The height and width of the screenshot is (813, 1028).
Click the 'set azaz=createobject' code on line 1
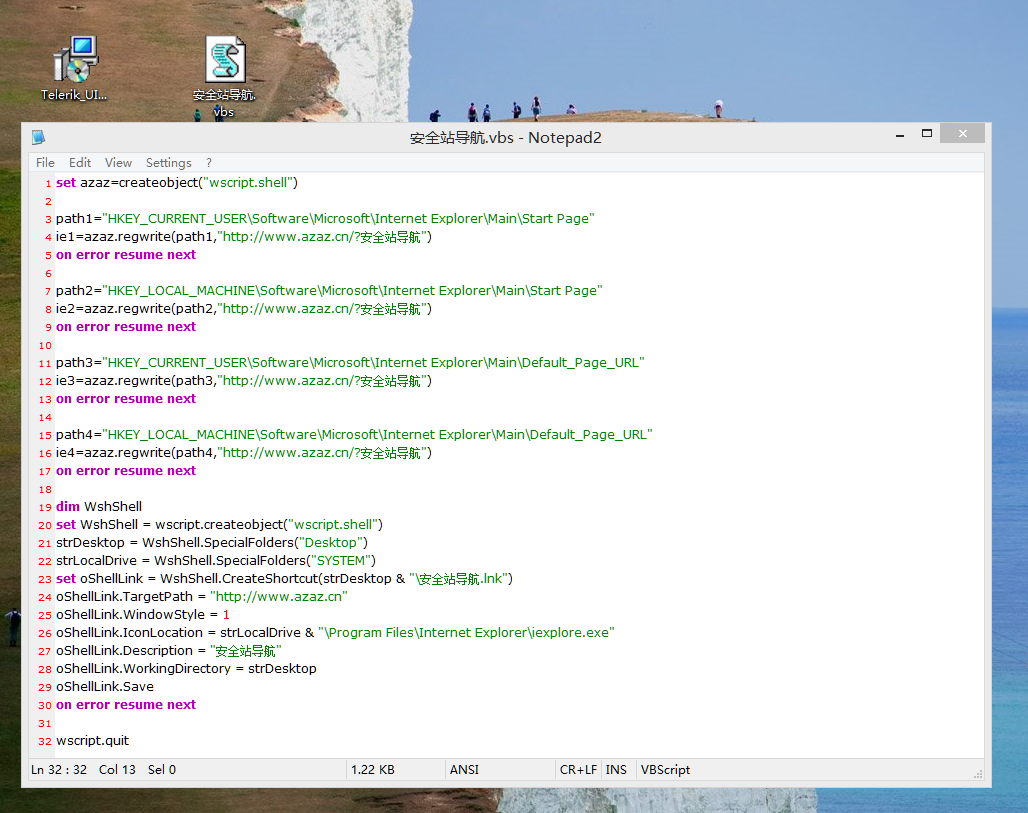(177, 183)
